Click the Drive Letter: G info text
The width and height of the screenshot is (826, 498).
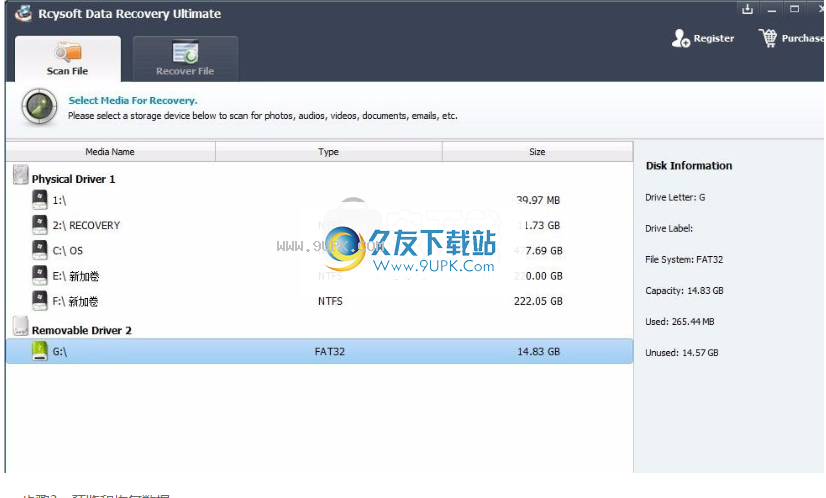point(675,198)
